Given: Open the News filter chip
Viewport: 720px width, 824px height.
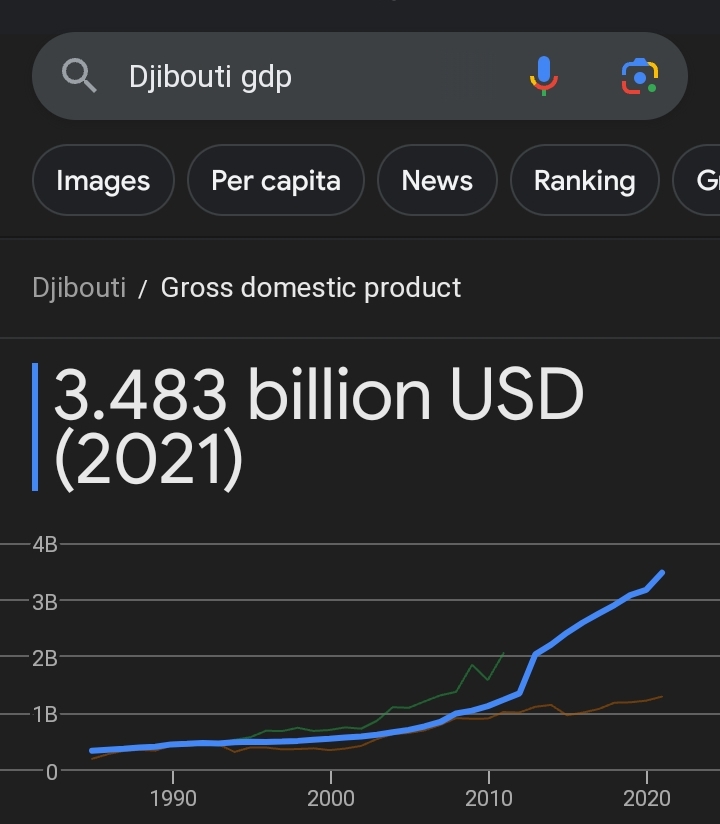Looking at the screenshot, I should (x=437, y=180).
